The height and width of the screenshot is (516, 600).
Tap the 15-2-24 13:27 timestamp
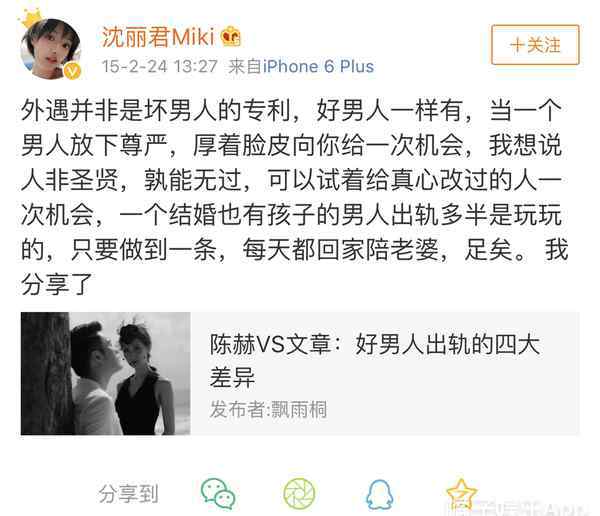coord(159,67)
